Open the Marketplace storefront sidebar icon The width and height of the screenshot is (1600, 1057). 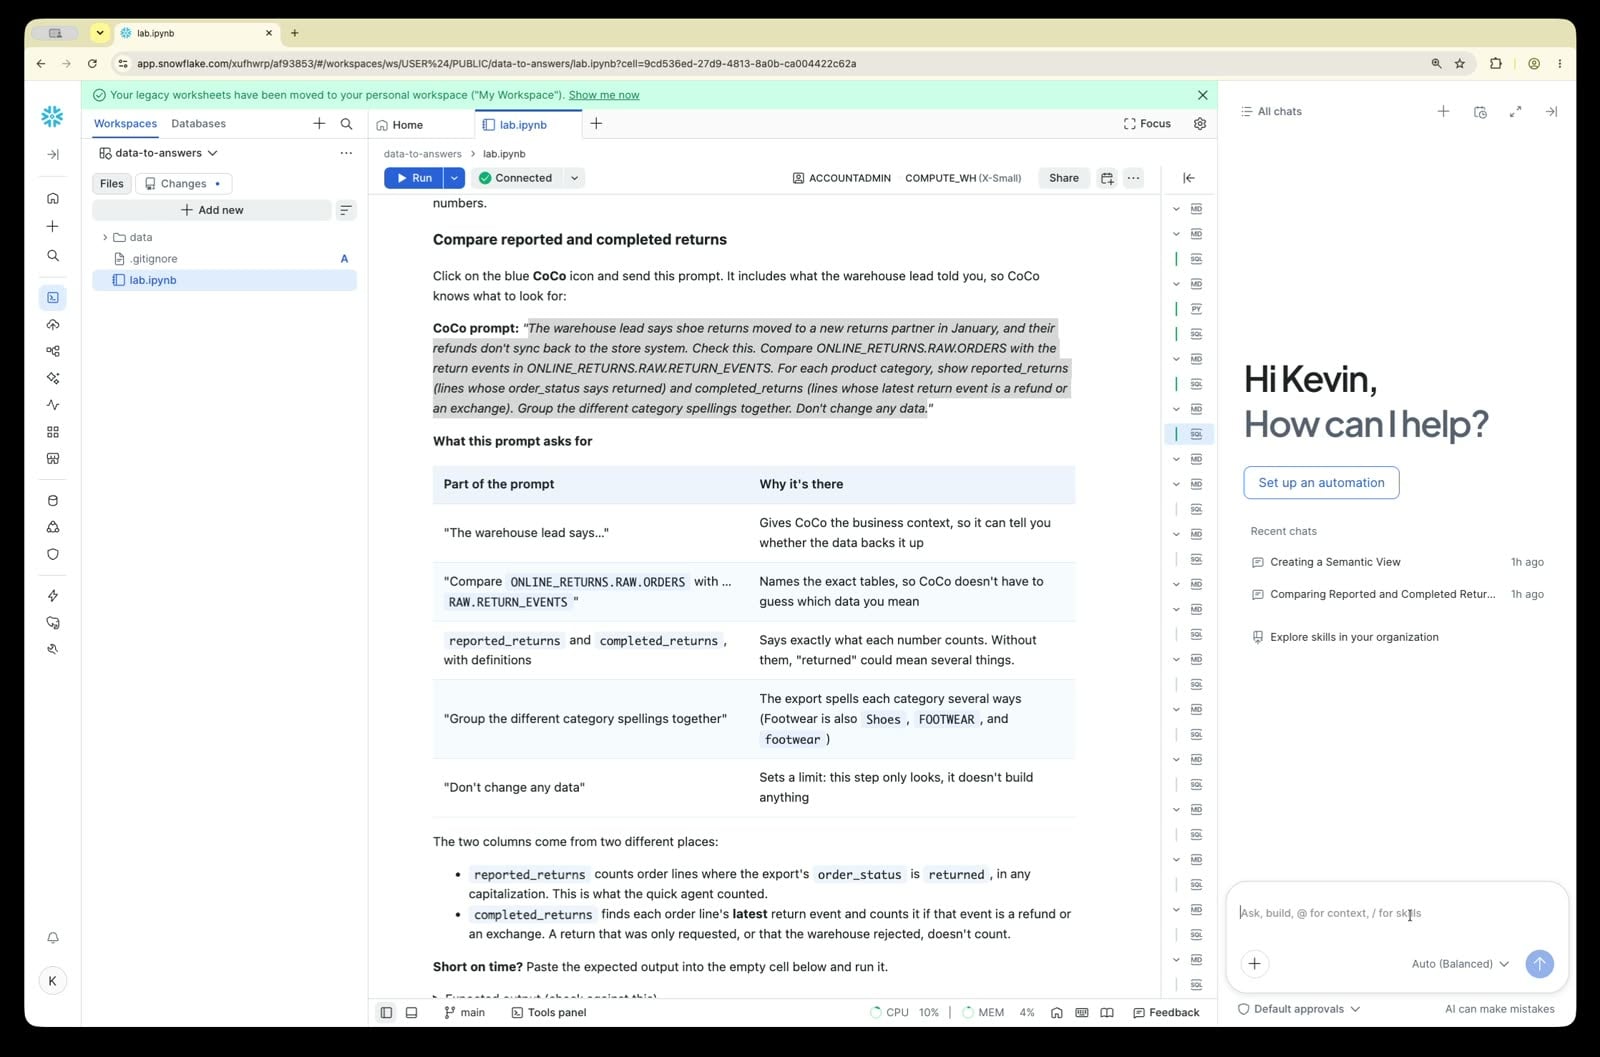[53, 459]
